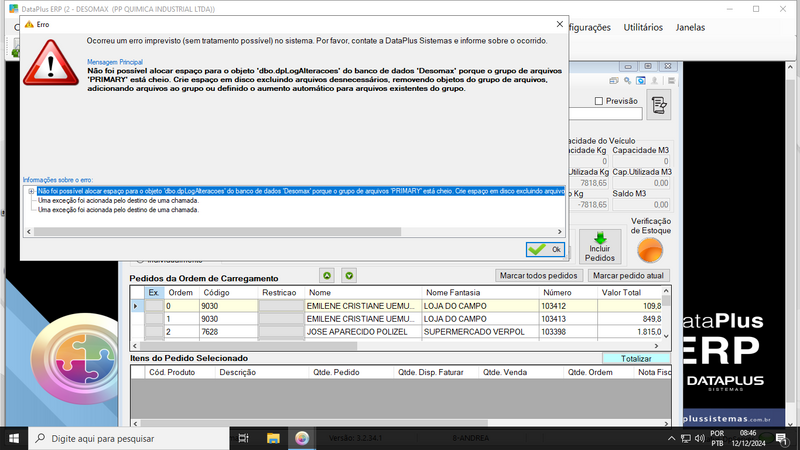The image size is (800, 450).
Task: Open the Utilitários menu
Action: pyautogui.click(x=643, y=28)
